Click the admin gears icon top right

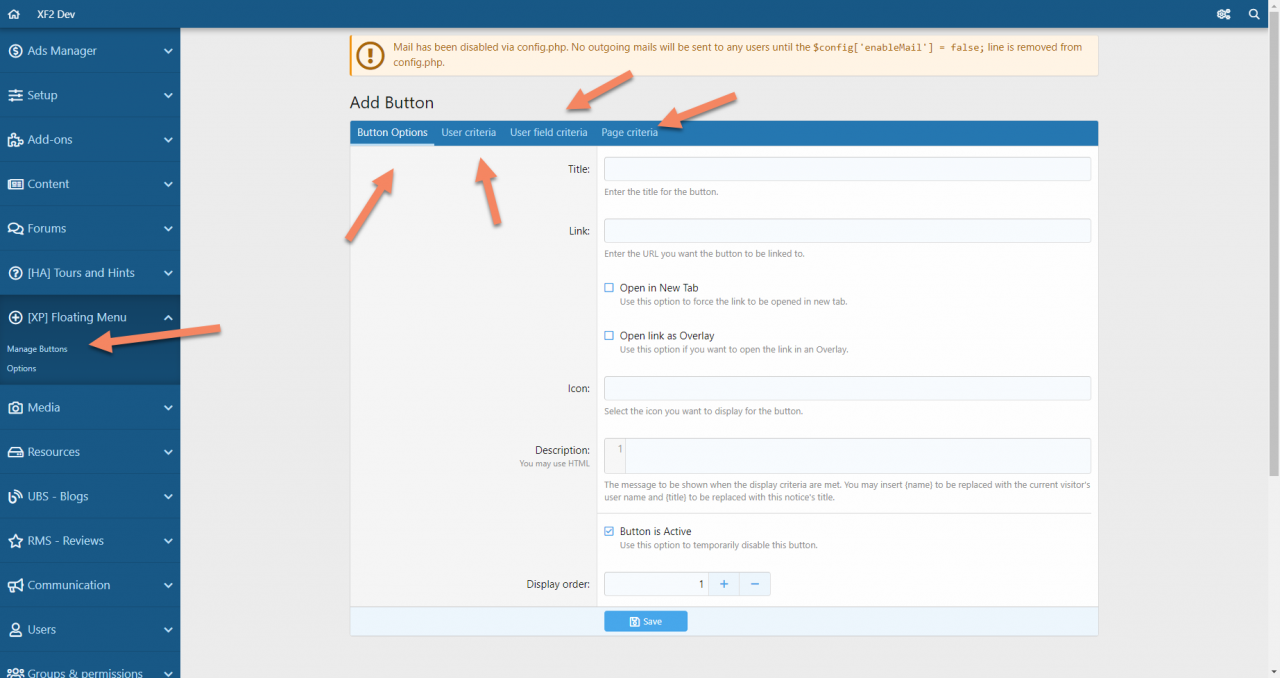click(1223, 14)
